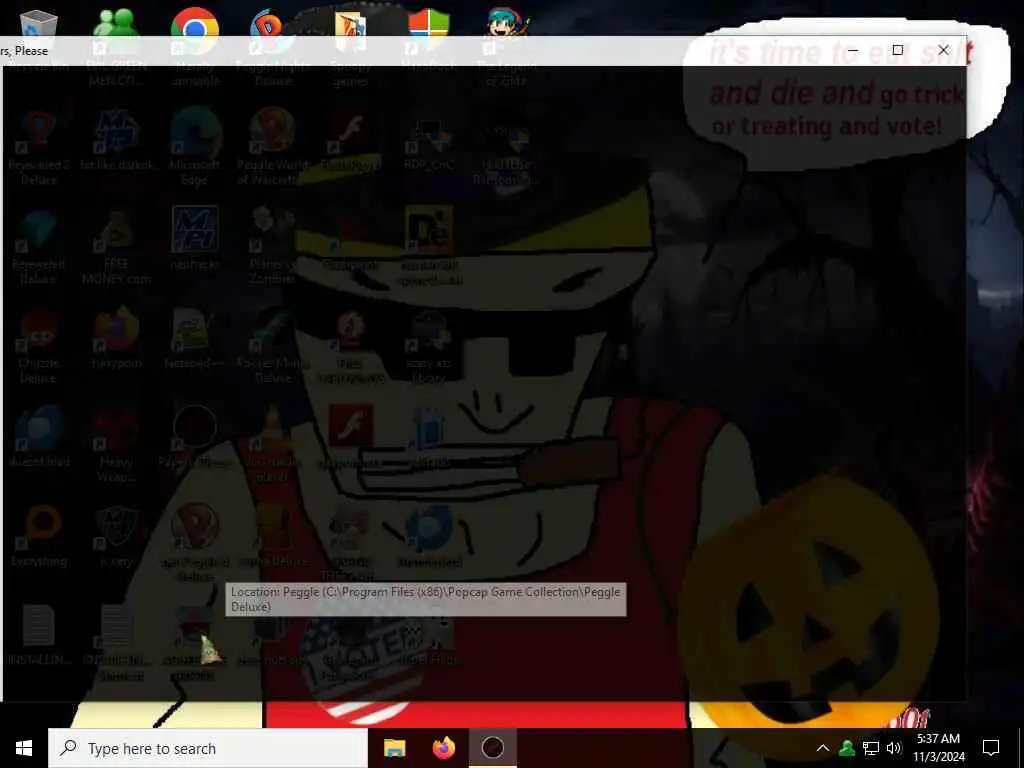Select the Papers, Please taskbar button

click(x=493, y=748)
